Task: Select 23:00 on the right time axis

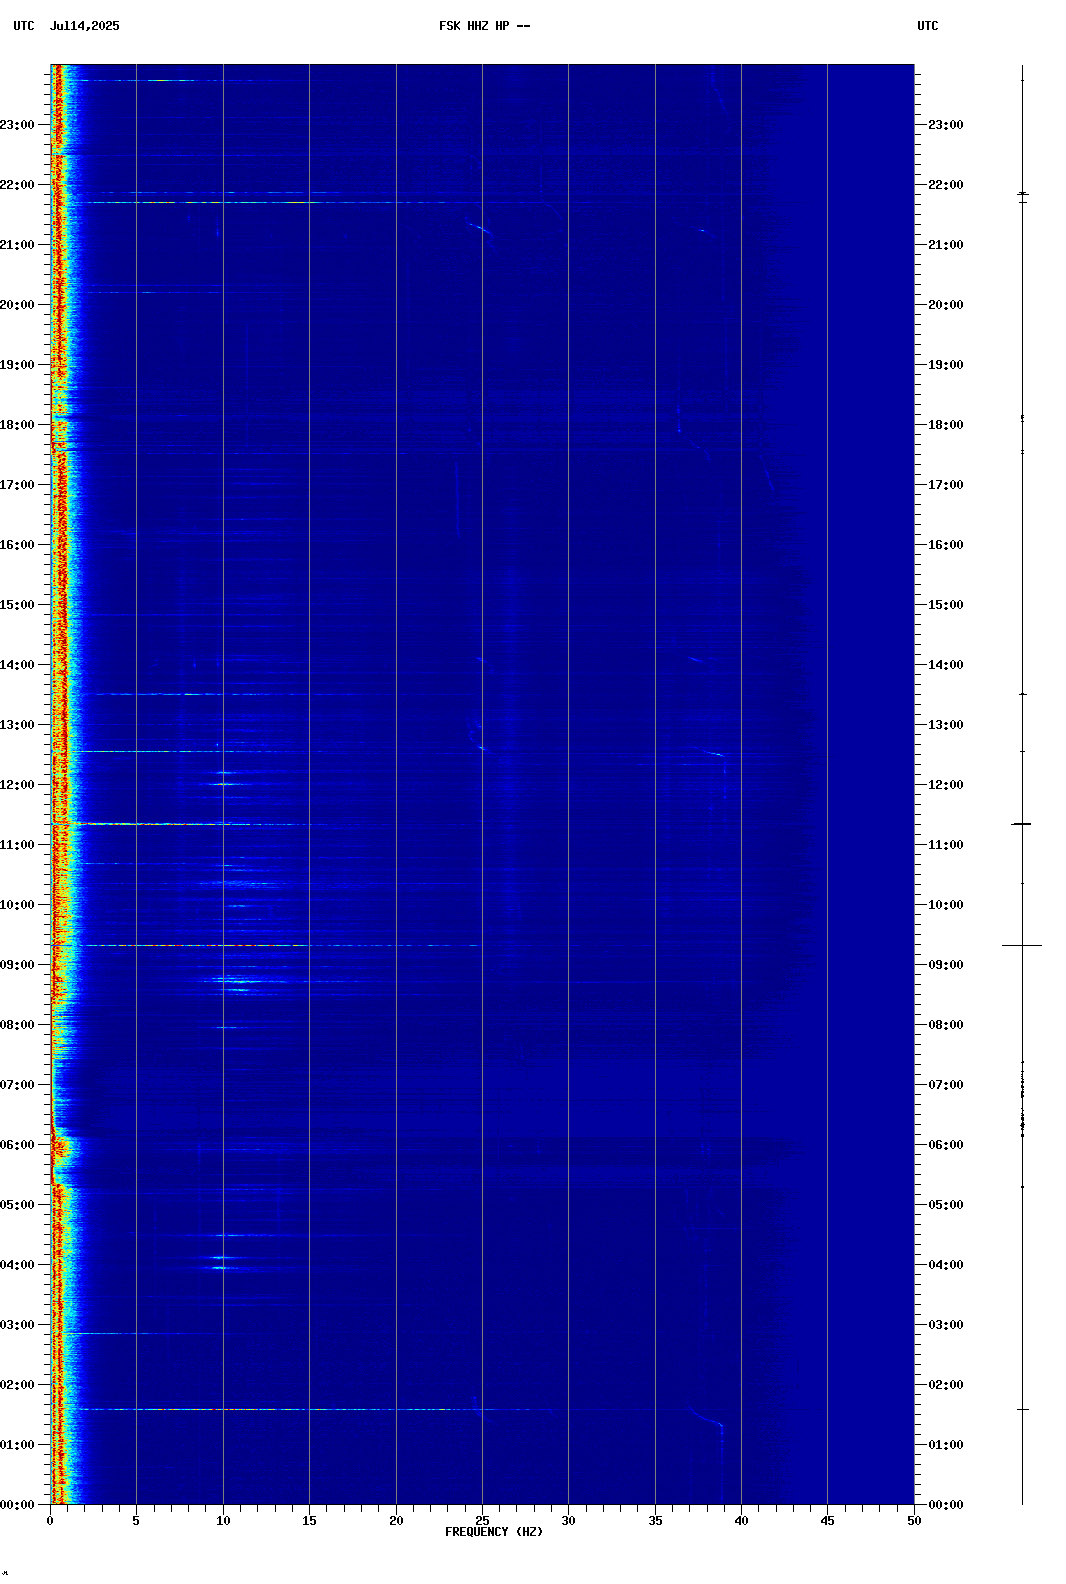Action: pyautogui.click(x=946, y=125)
